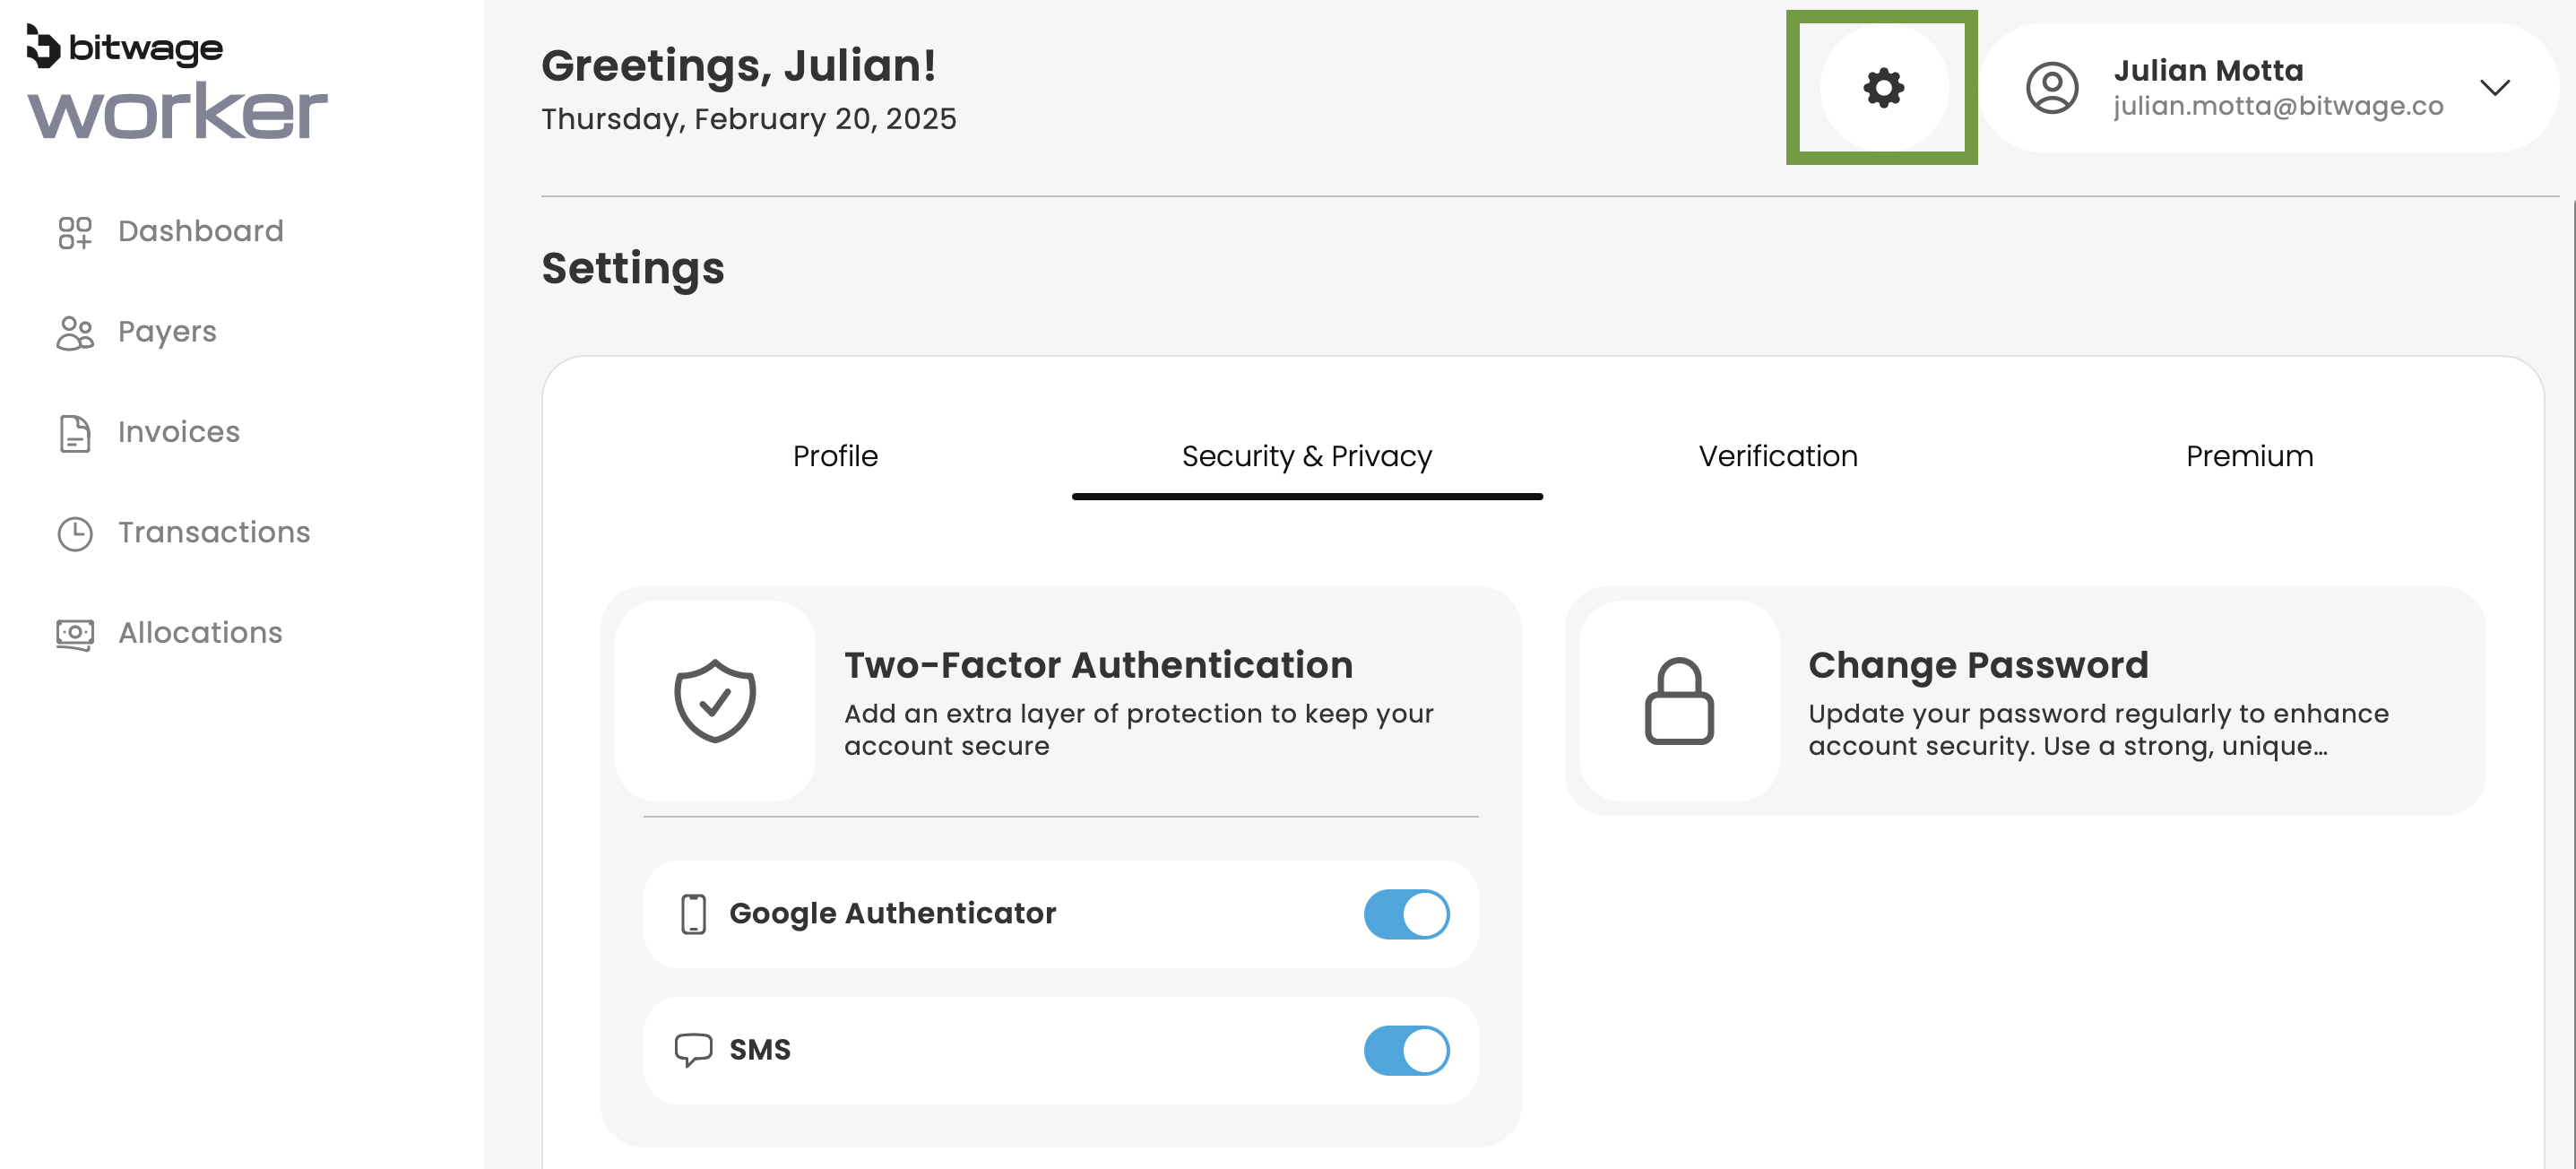Disable the Google Authenticator toggle

[x=1405, y=914]
